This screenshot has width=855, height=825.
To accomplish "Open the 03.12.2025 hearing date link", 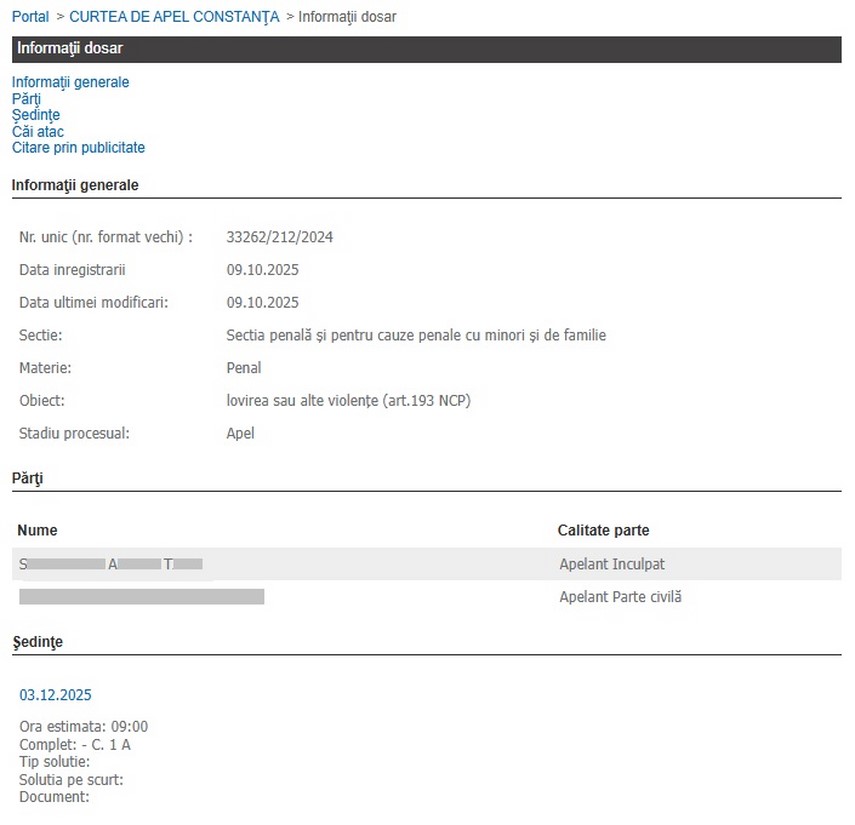I will tap(55, 695).
